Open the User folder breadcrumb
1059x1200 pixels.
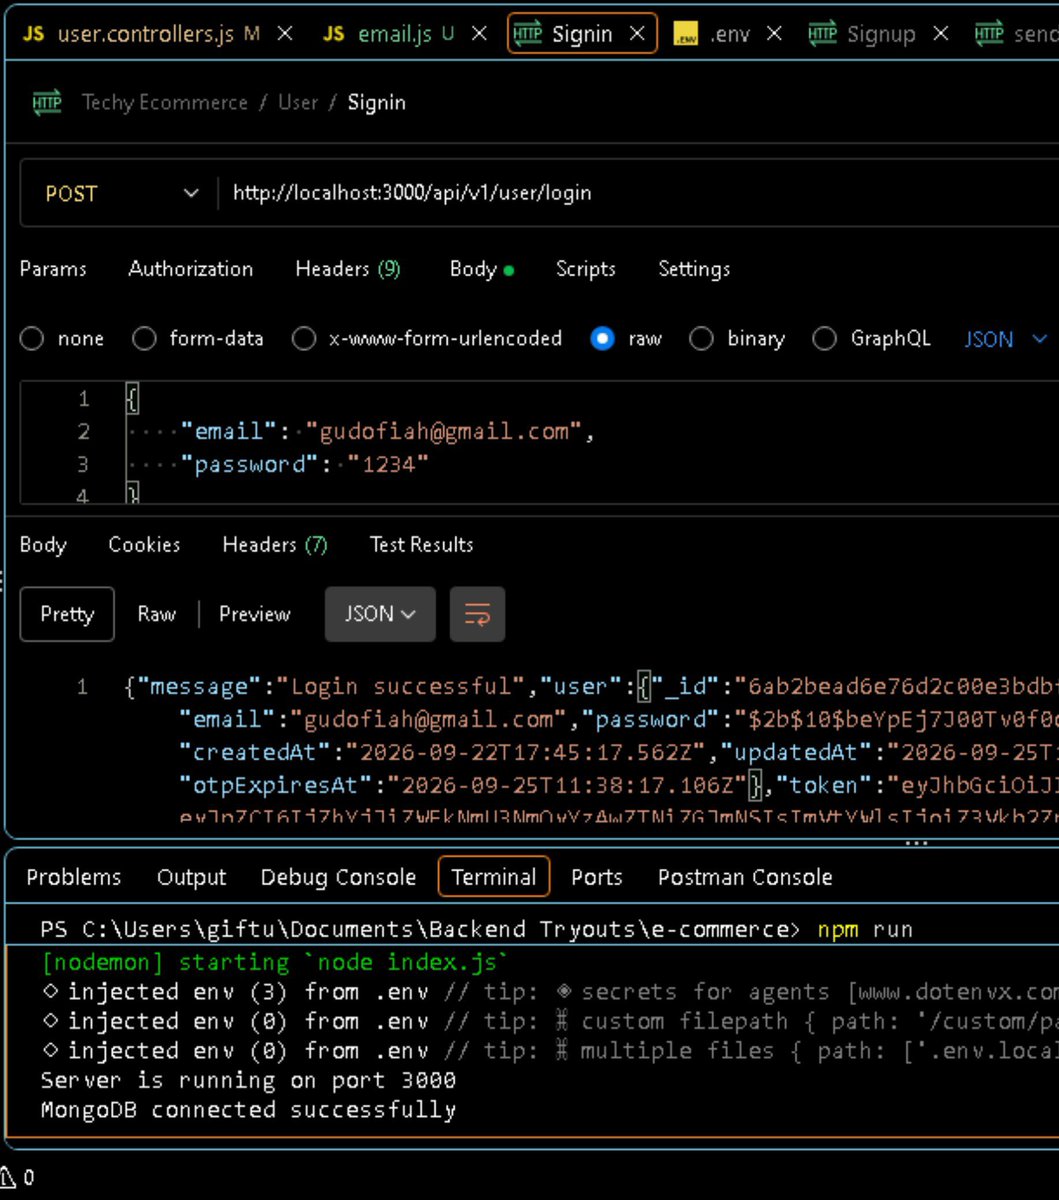(x=298, y=102)
